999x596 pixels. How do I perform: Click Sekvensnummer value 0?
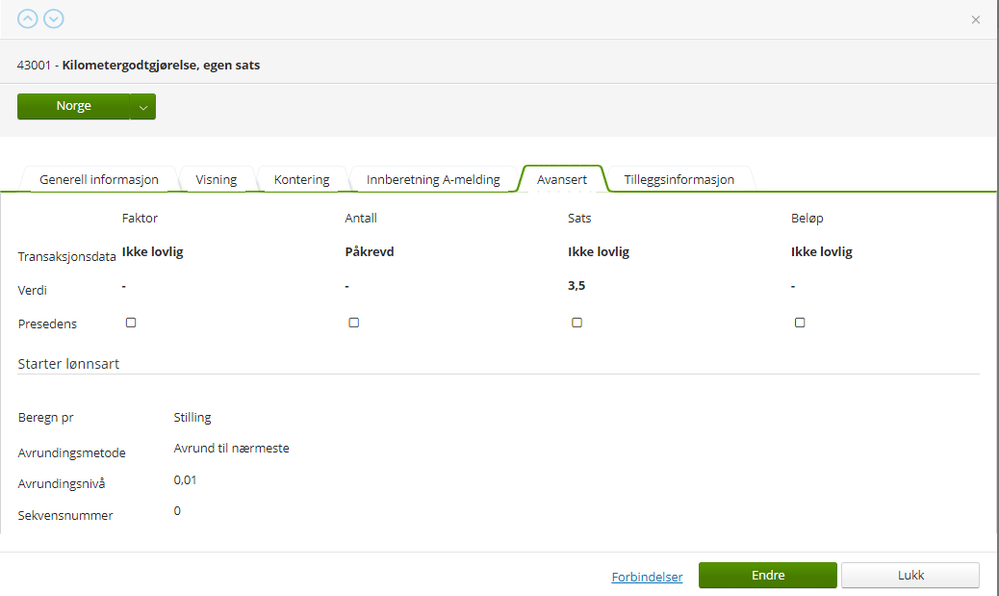[177, 511]
